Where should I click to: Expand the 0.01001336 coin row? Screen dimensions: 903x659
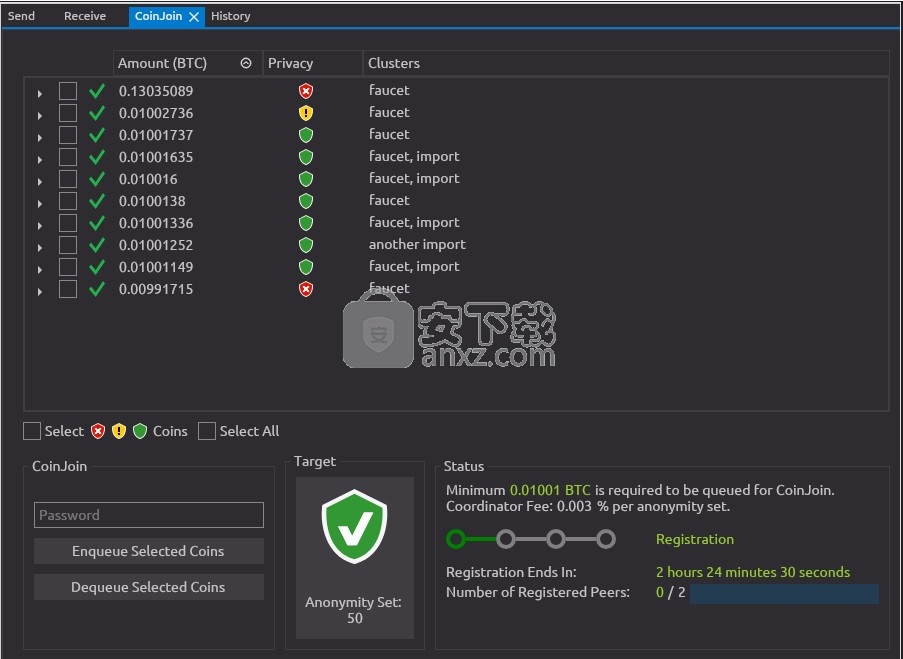click(40, 225)
